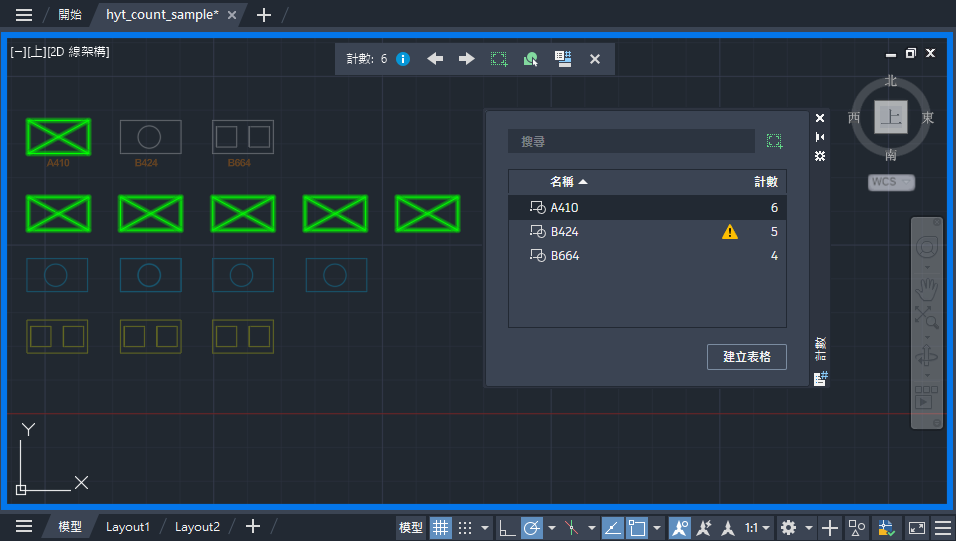Screen dimensions: 956x541
Task: Switch to Layout1 tab
Action: tap(127, 527)
